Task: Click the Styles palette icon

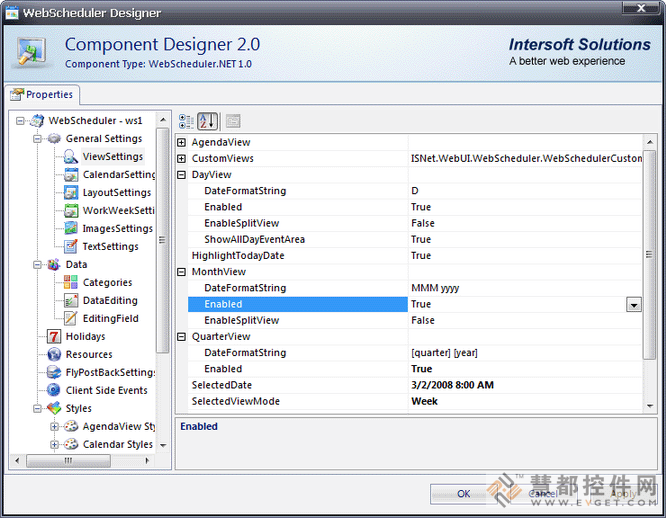Action: (54, 408)
